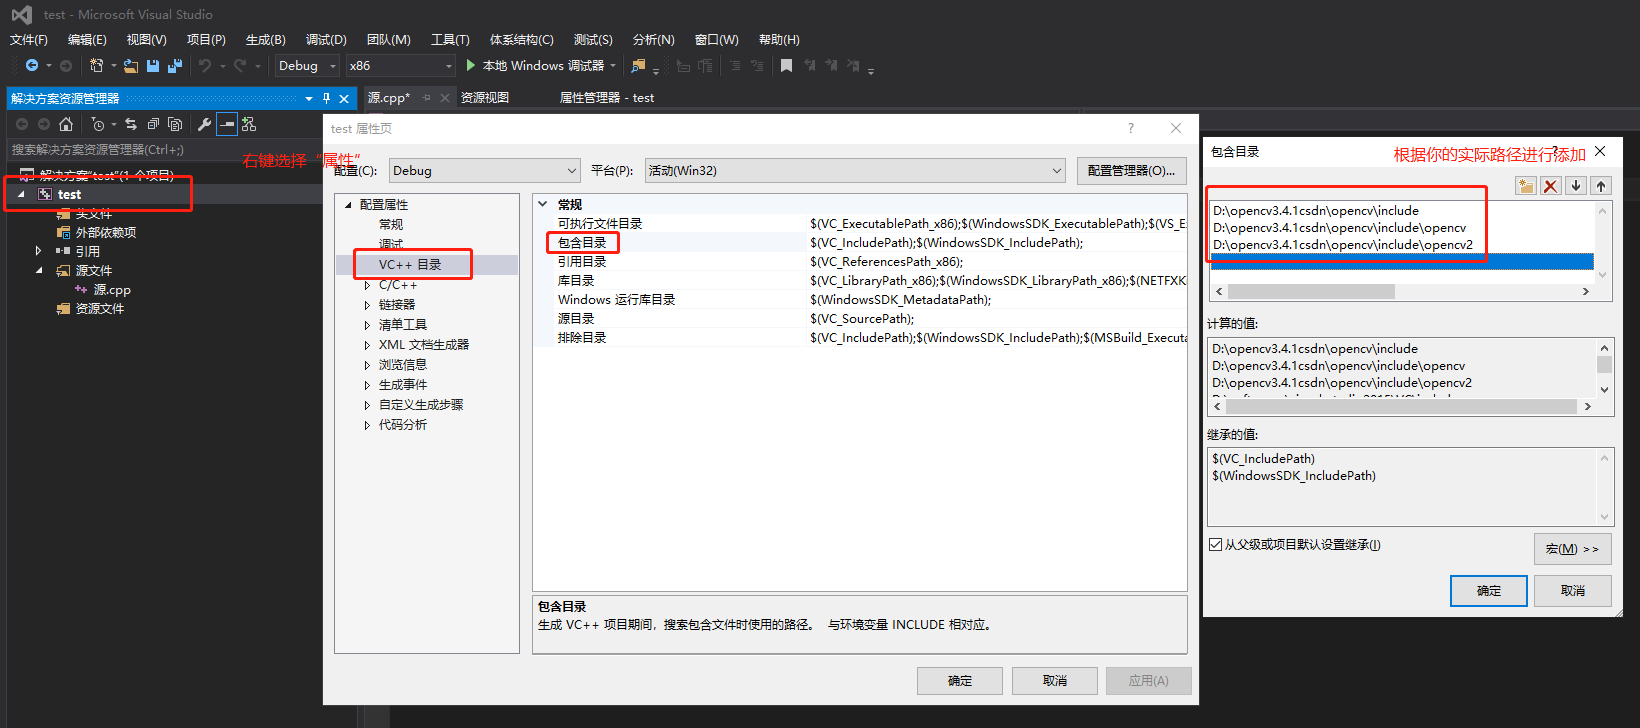1640x728 pixels.
Task: Open the 工具(T) menu
Action: point(450,40)
